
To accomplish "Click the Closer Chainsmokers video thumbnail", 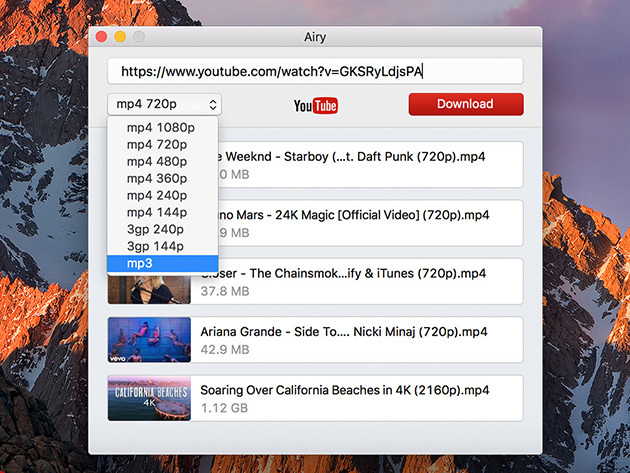I will pyautogui.click(x=149, y=289).
